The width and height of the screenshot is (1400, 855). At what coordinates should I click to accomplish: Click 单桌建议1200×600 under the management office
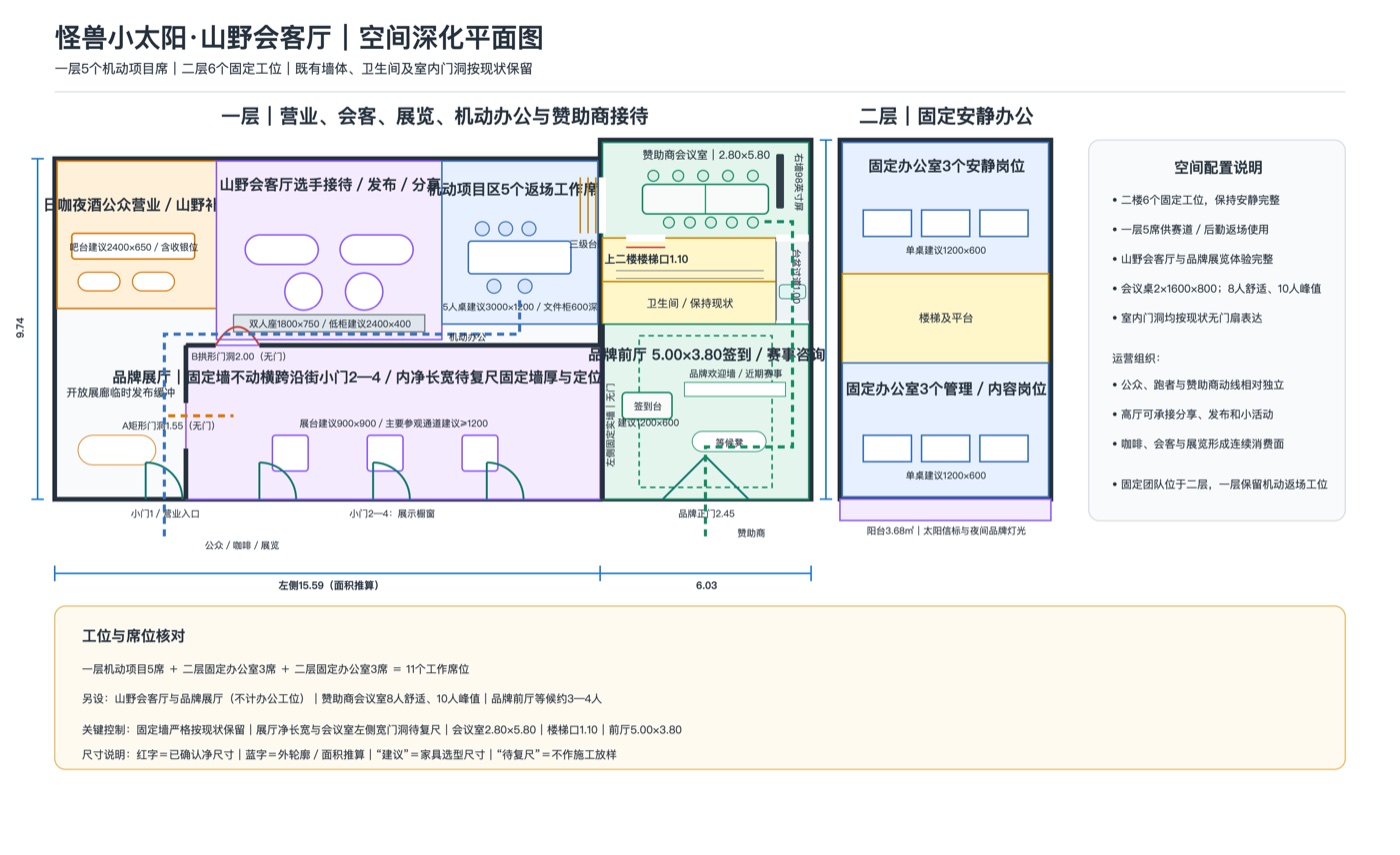(x=945, y=476)
